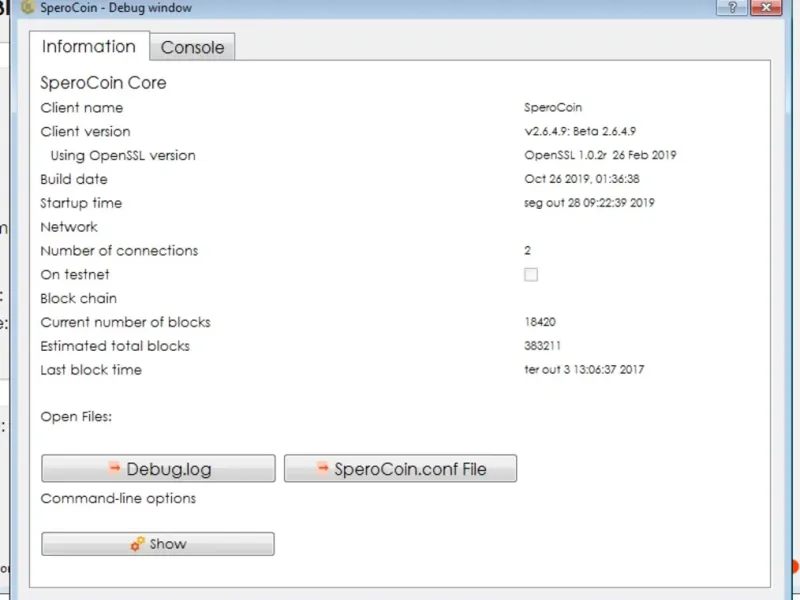Toggle the On testnet checkbox
The width and height of the screenshot is (800, 600).
[x=531, y=274]
